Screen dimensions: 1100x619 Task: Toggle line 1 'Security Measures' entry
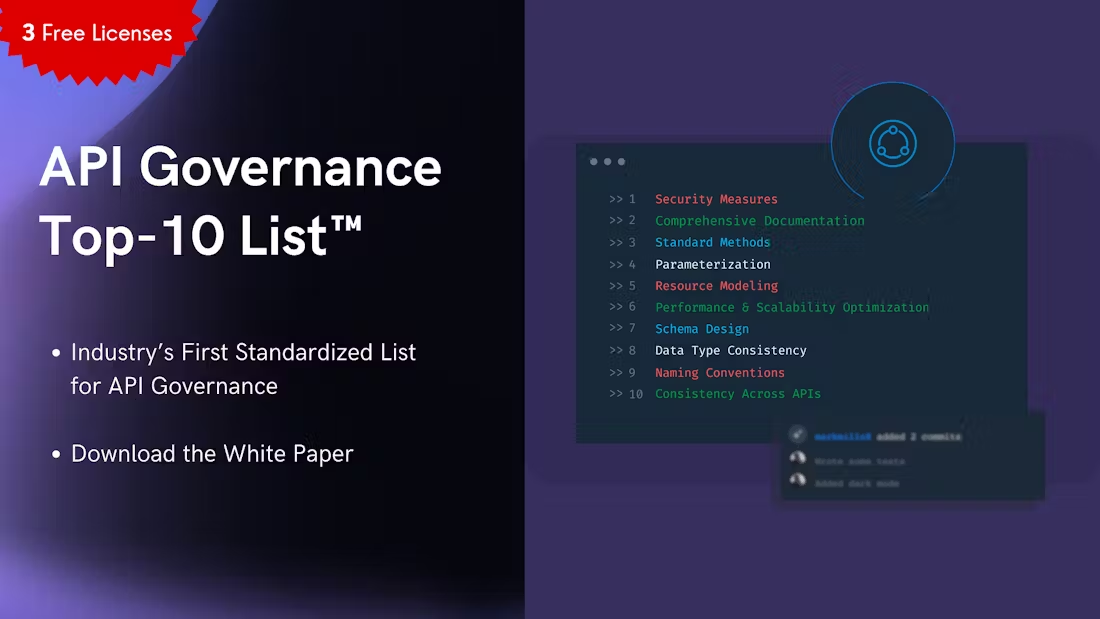[x=716, y=199]
